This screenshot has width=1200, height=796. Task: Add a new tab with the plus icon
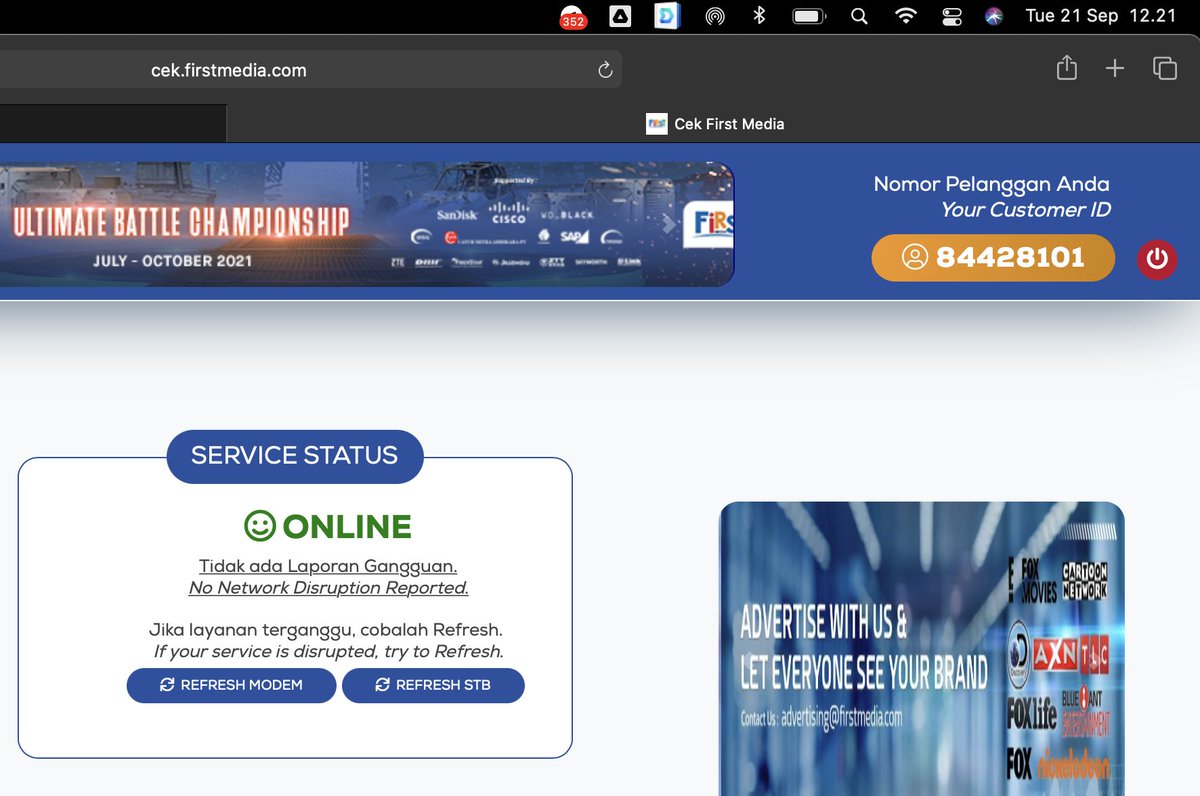coord(1115,68)
